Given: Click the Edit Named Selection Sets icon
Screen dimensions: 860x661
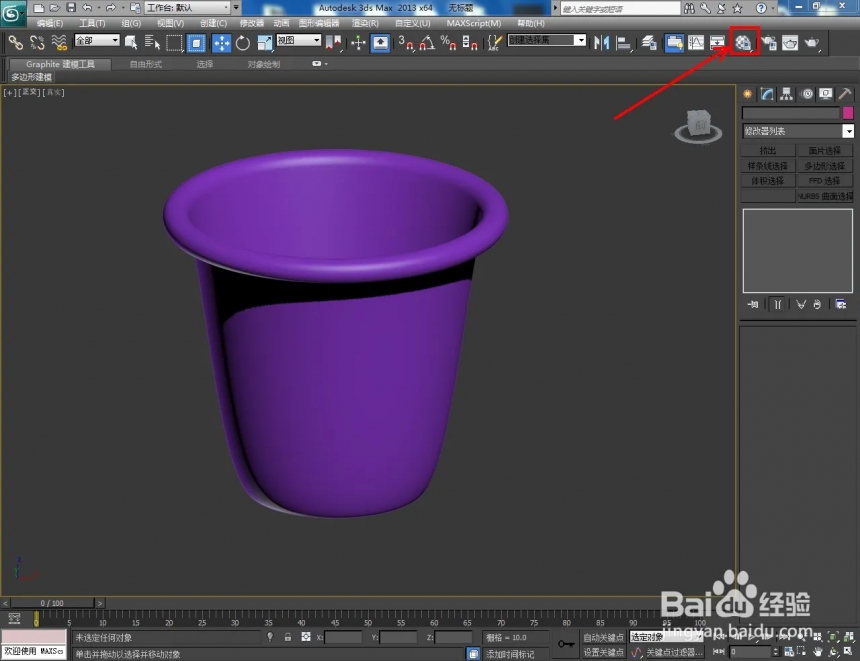Looking at the screenshot, I should (494, 42).
